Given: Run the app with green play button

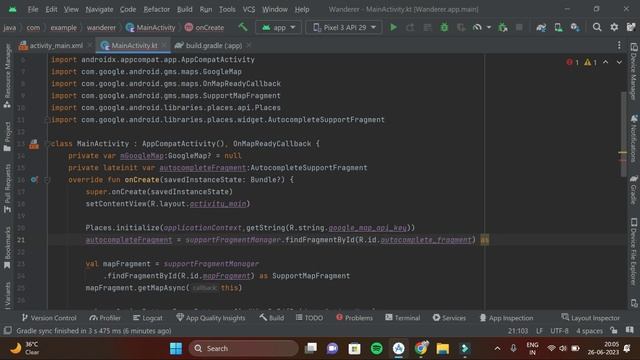Looking at the screenshot, I should coord(393,27).
